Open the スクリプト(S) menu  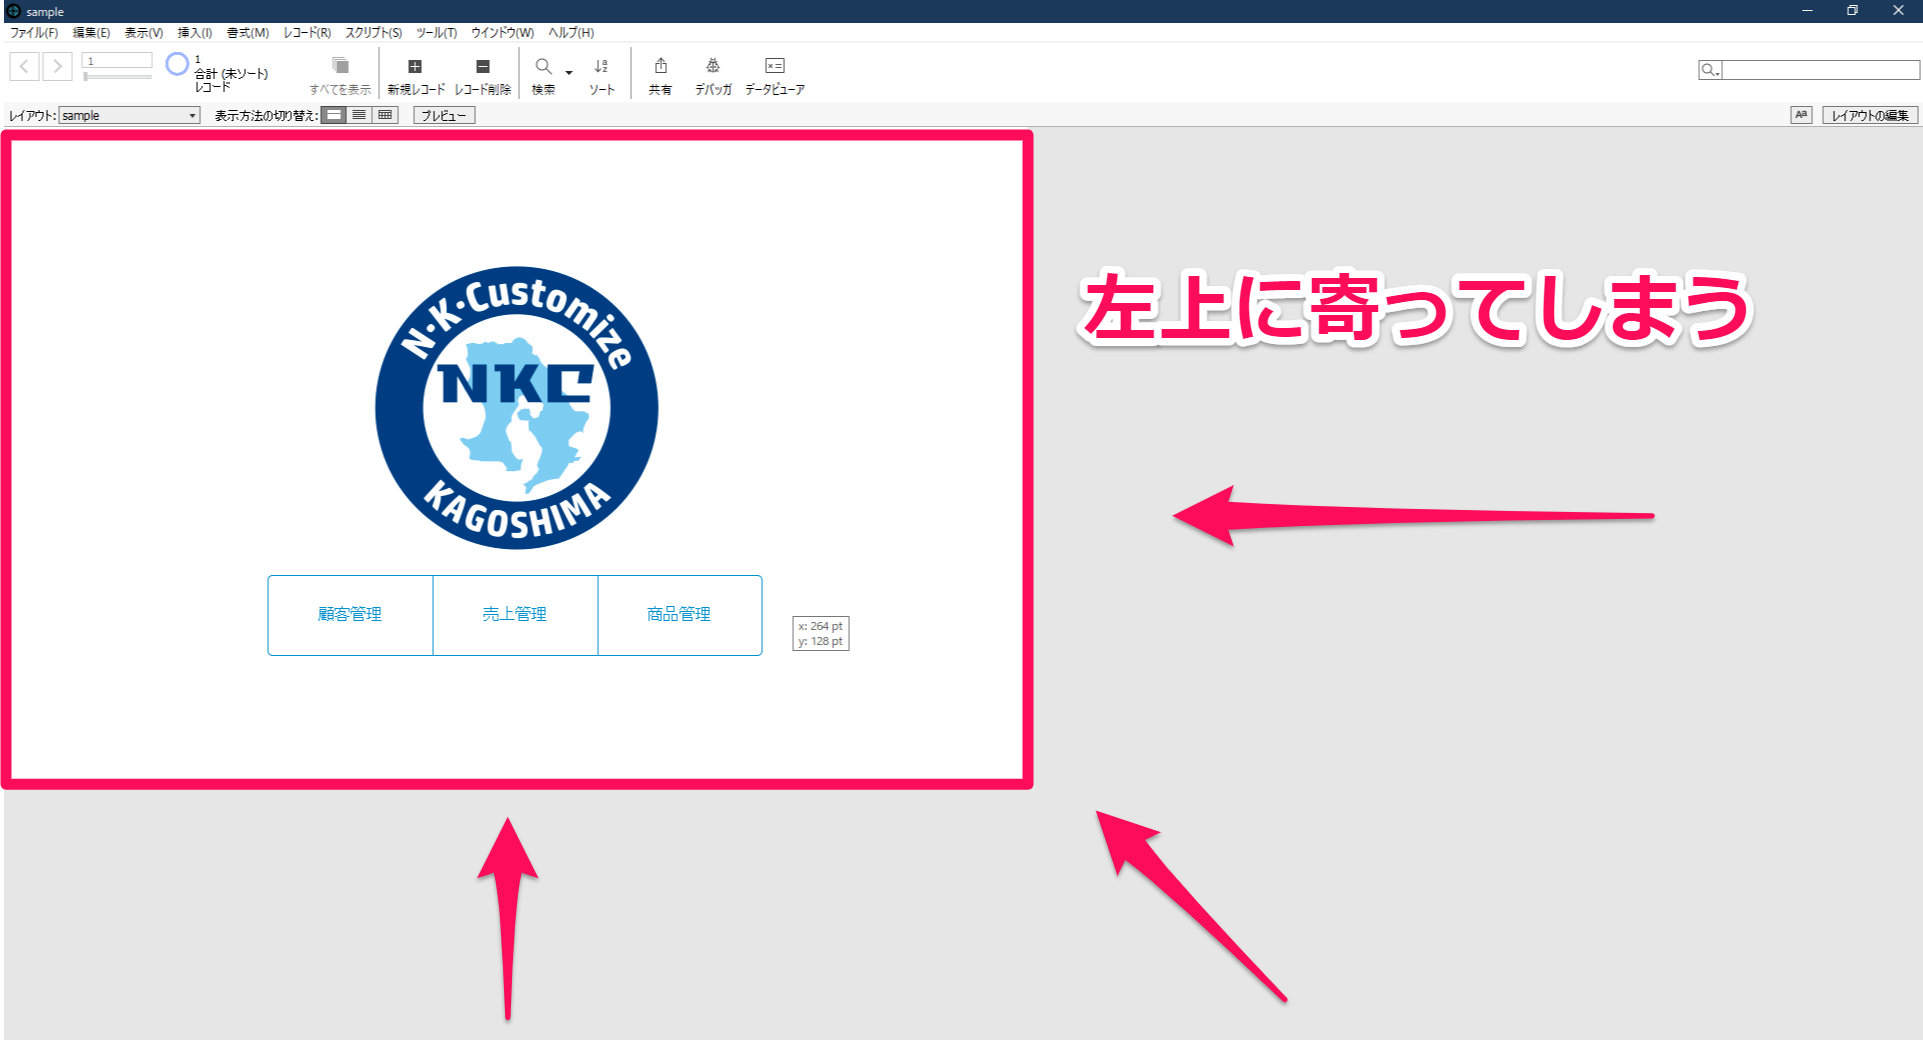click(374, 33)
